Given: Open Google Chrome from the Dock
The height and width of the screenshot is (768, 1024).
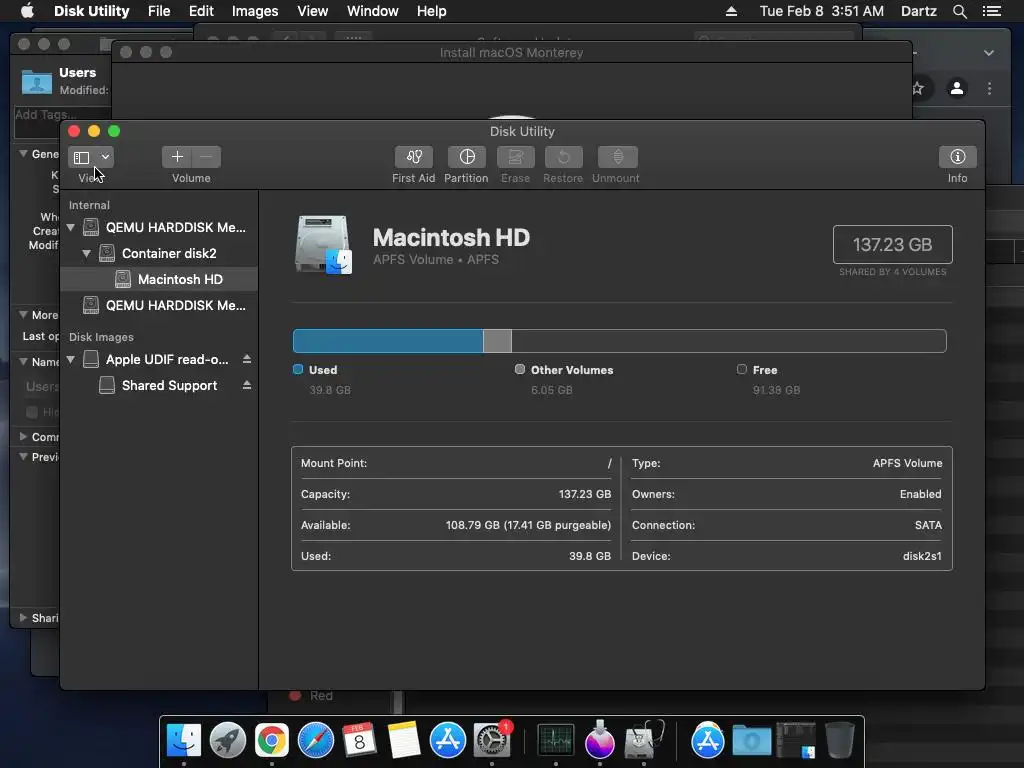Looking at the screenshot, I should point(272,740).
